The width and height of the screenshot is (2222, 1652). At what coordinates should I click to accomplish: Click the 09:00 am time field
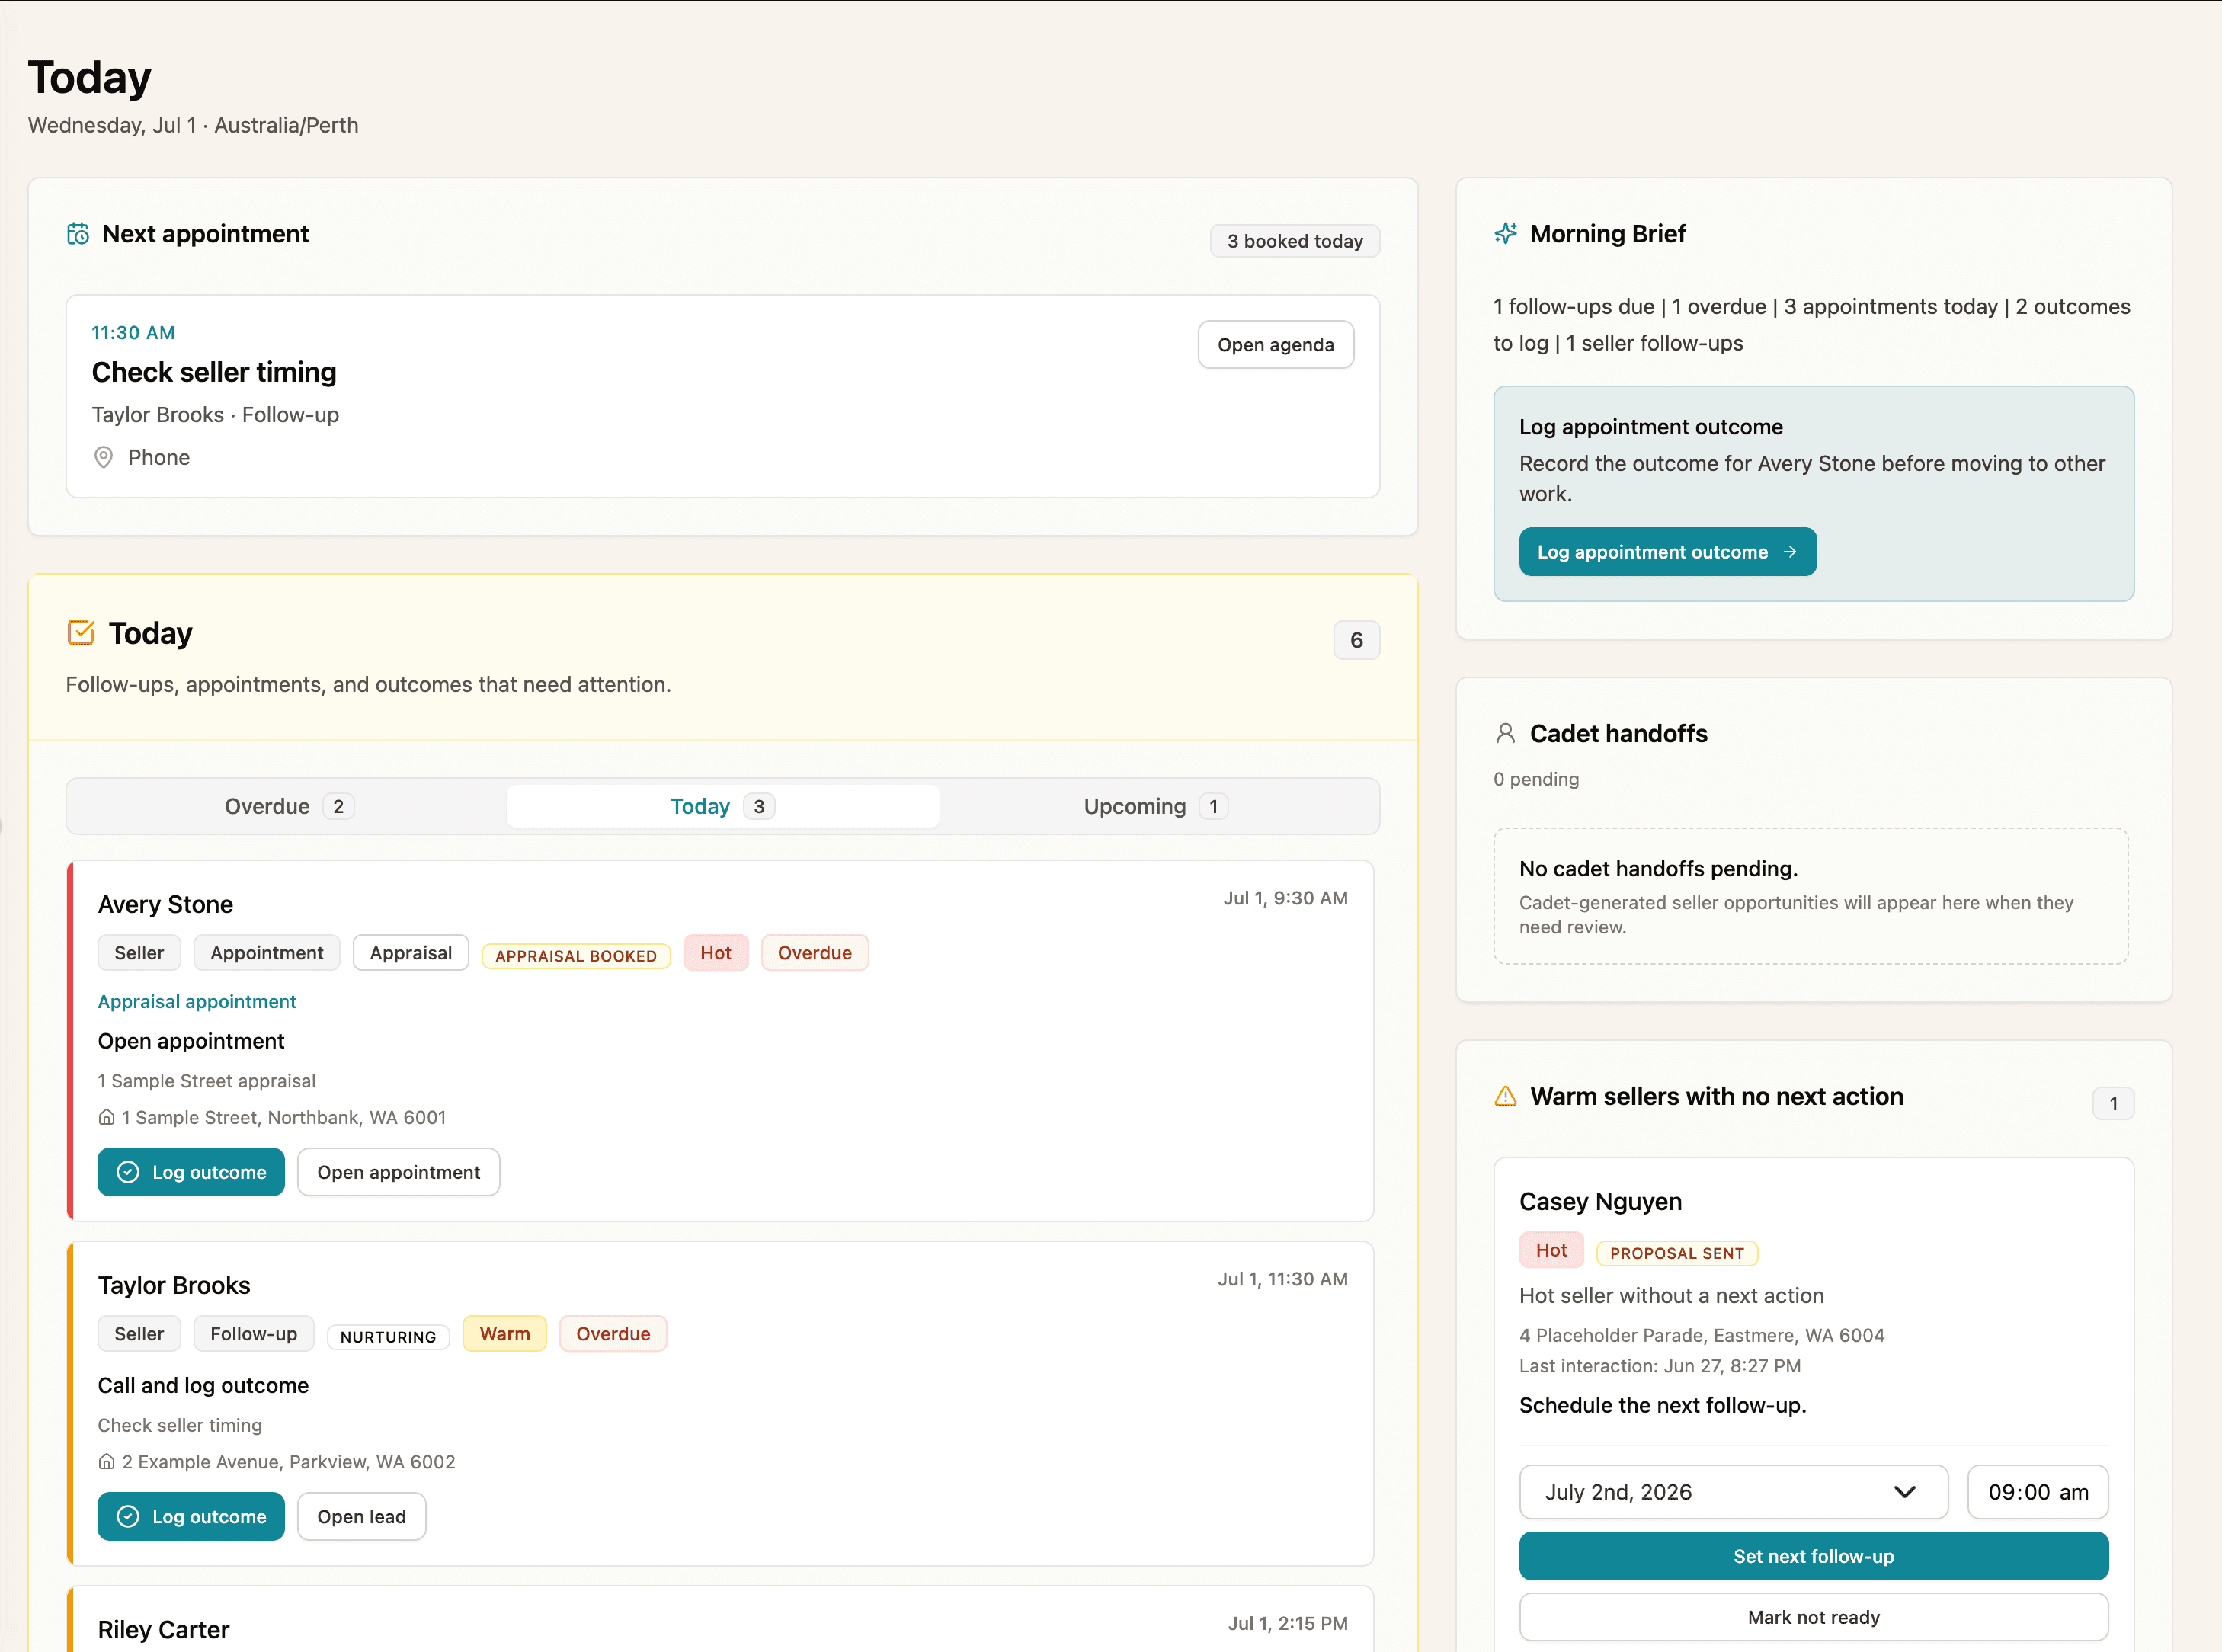(2038, 1492)
